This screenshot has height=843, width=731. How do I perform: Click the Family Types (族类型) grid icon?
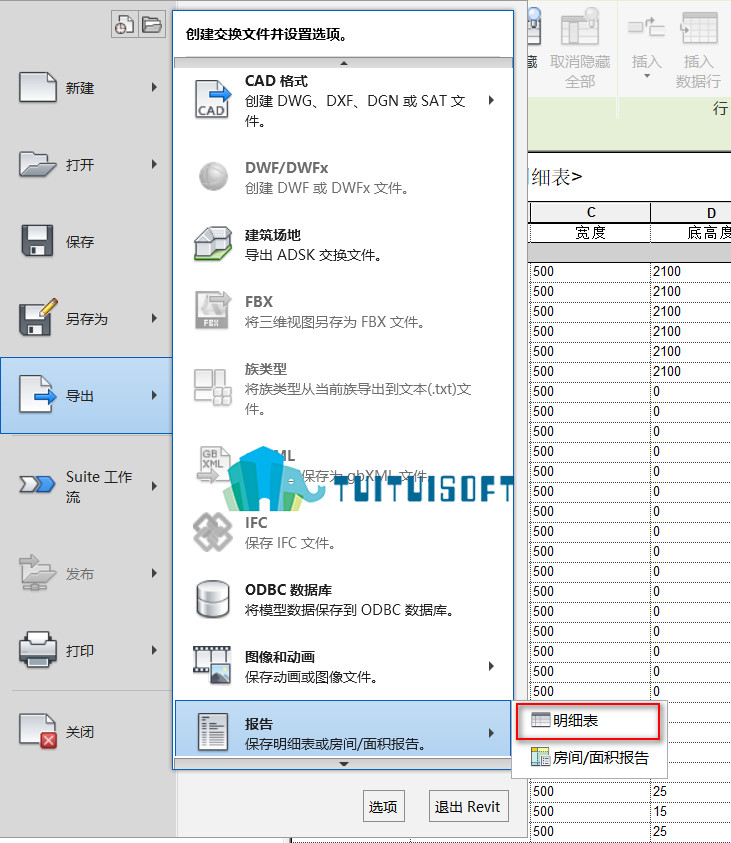click(212, 387)
